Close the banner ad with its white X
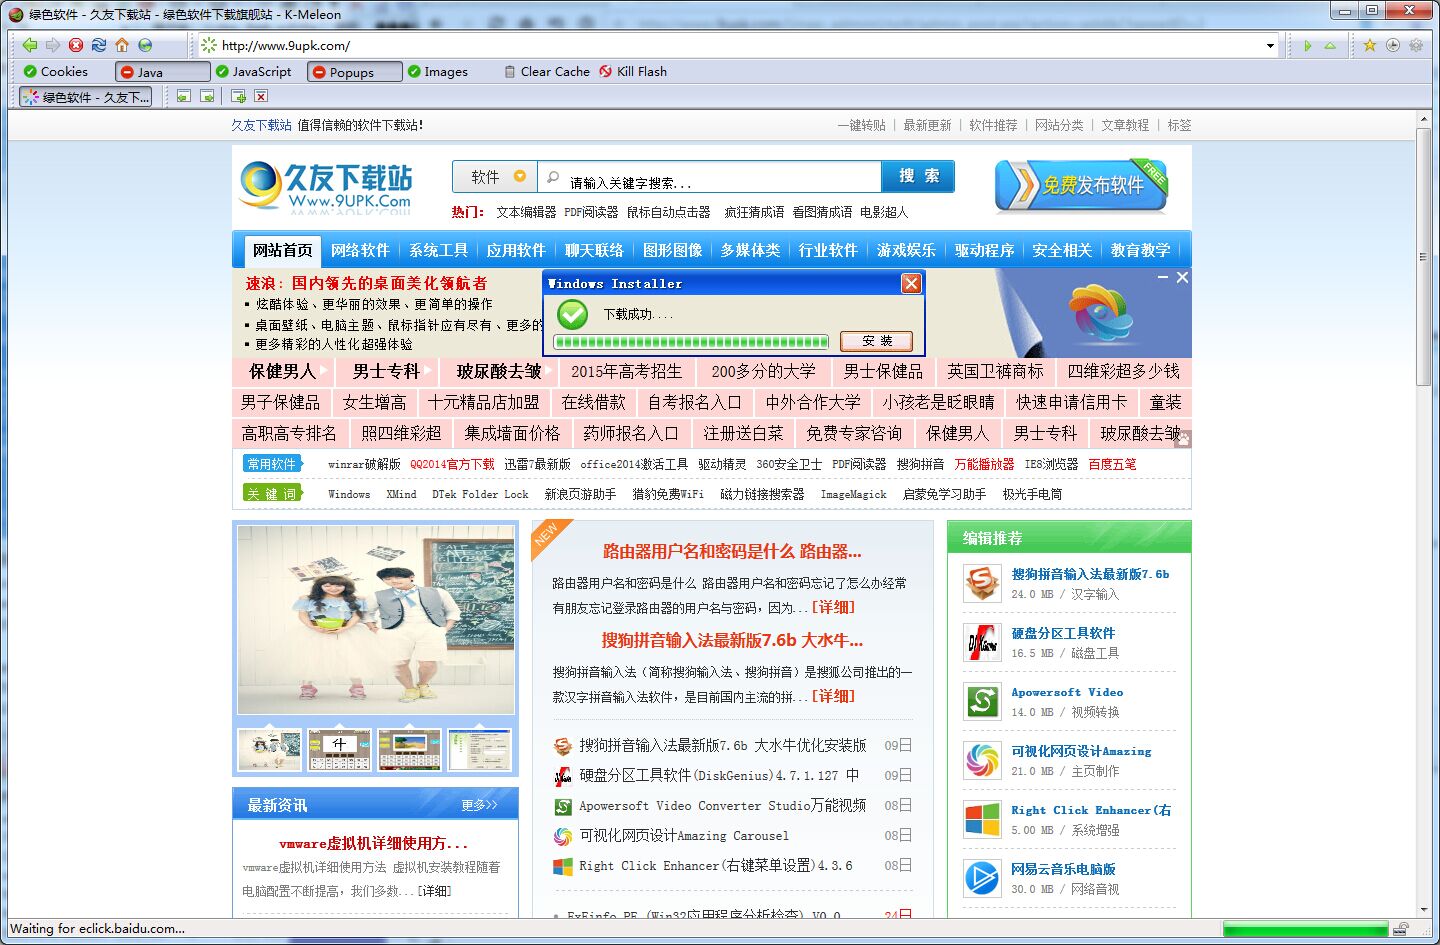1440x945 pixels. [1182, 277]
